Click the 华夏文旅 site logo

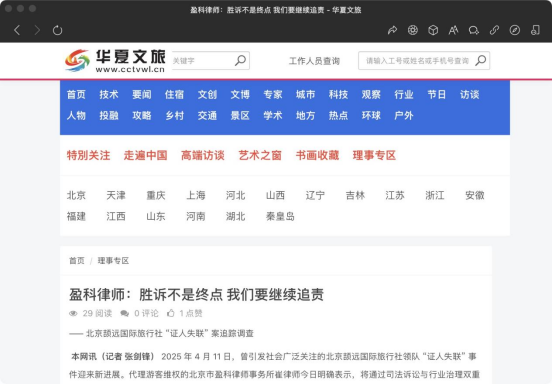[115, 61]
